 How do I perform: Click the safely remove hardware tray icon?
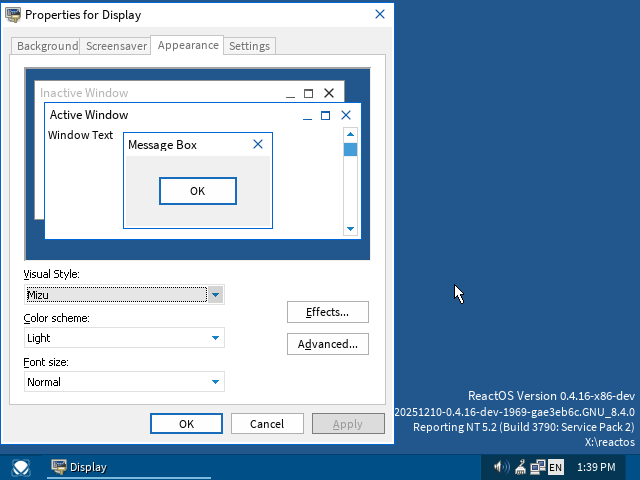tap(520, 467)
